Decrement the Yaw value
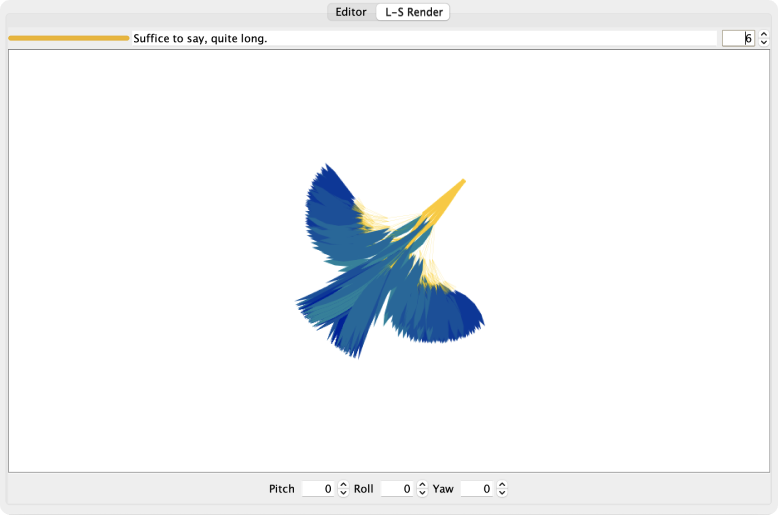 pos(502,493)
